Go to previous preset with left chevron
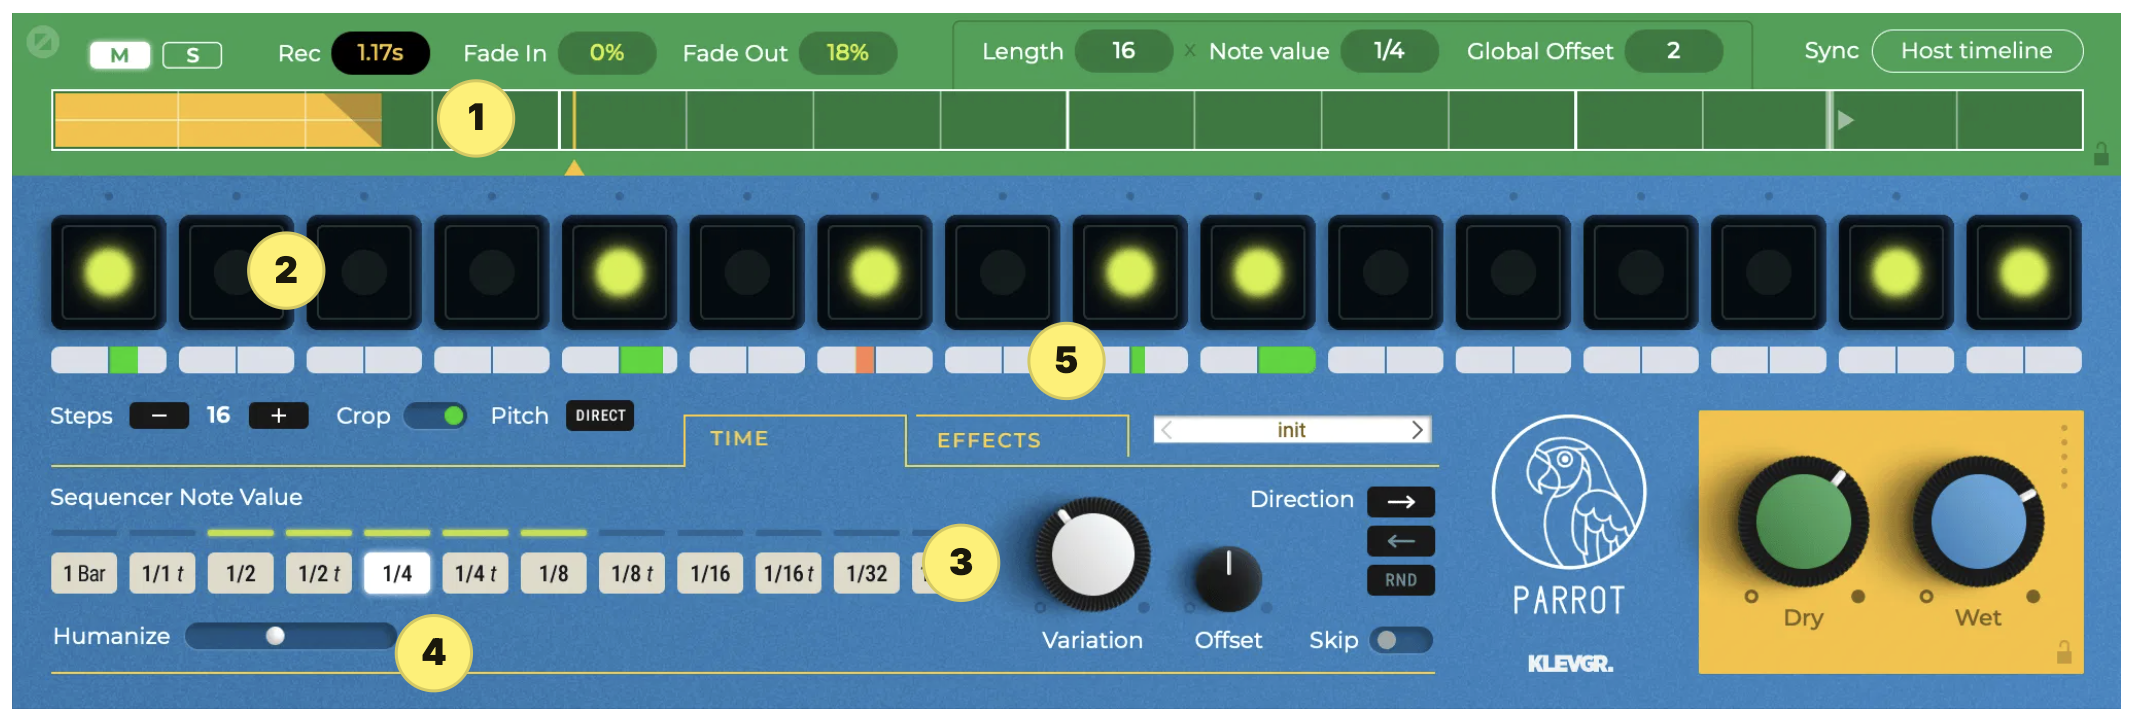Viewport: 2136px width, 726px height. coord(1167,430)
